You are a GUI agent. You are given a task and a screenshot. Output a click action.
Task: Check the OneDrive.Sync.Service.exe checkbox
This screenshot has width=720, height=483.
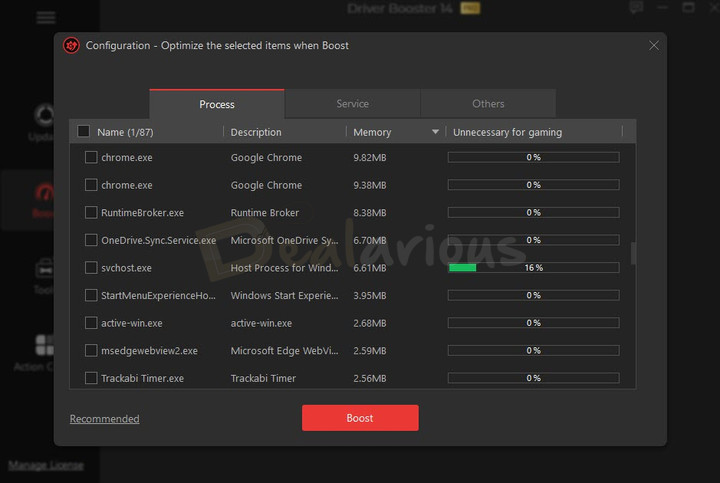tap(91, 240)
